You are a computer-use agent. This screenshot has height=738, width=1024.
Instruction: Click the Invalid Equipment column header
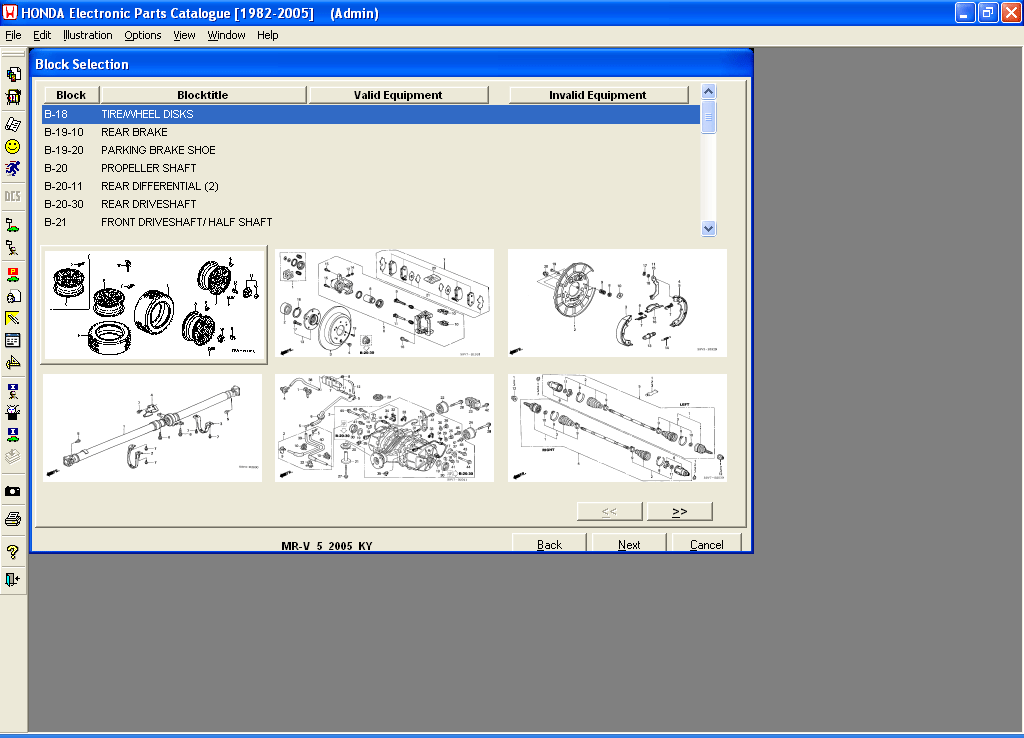point(598,95)
